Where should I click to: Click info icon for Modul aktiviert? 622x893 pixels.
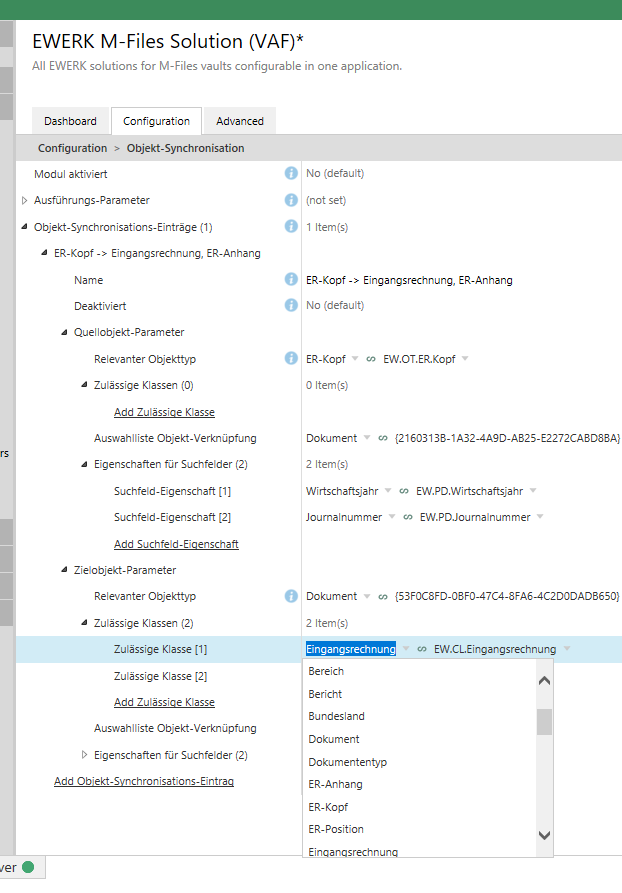[291, 173]
